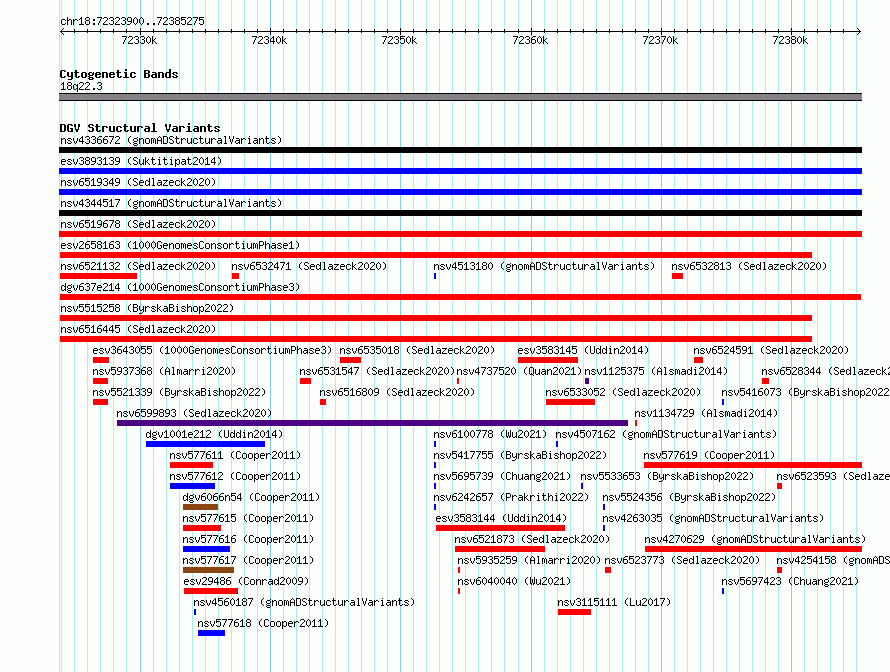Viewport: 890px width, 672px height.
Task: Click the red block under nsv6516809
Action: 323,402
